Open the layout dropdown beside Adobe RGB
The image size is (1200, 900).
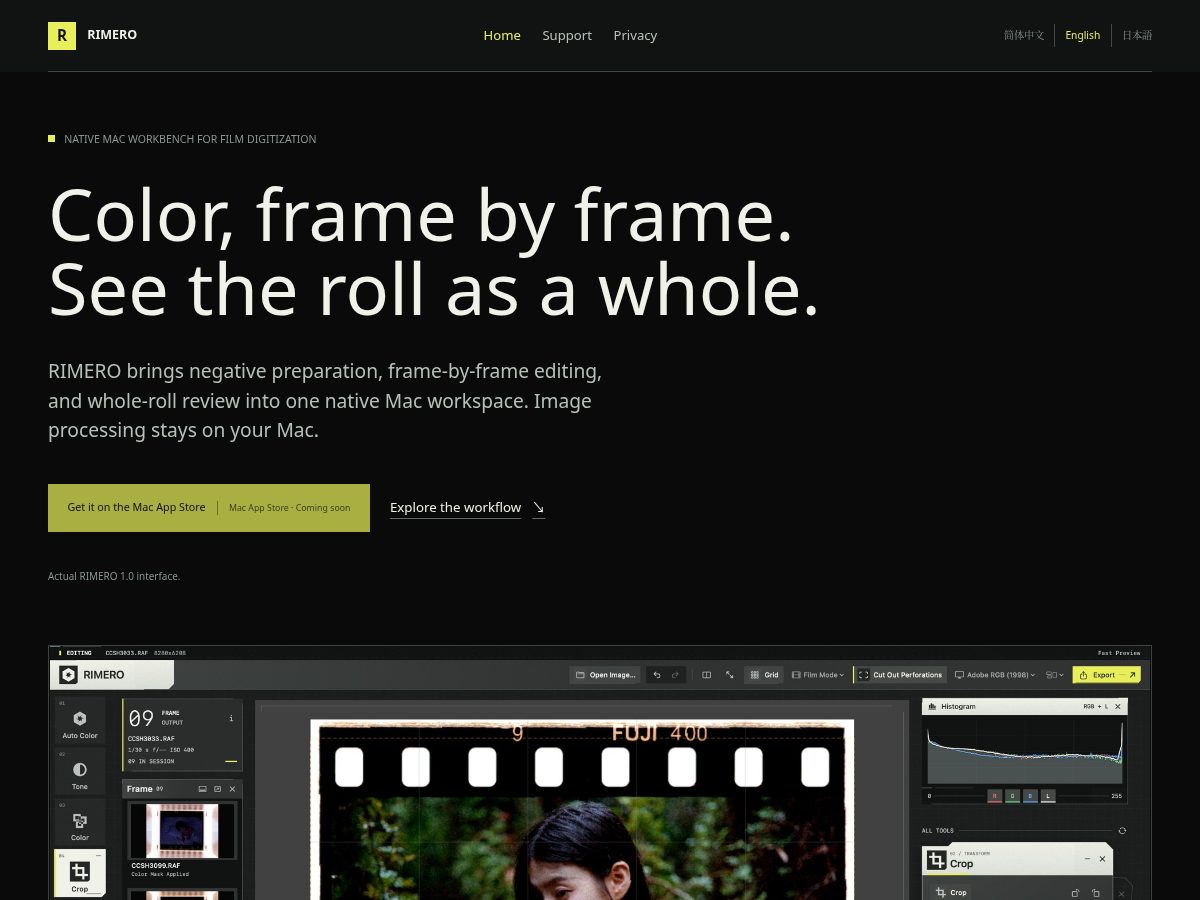coord(1055,675)
